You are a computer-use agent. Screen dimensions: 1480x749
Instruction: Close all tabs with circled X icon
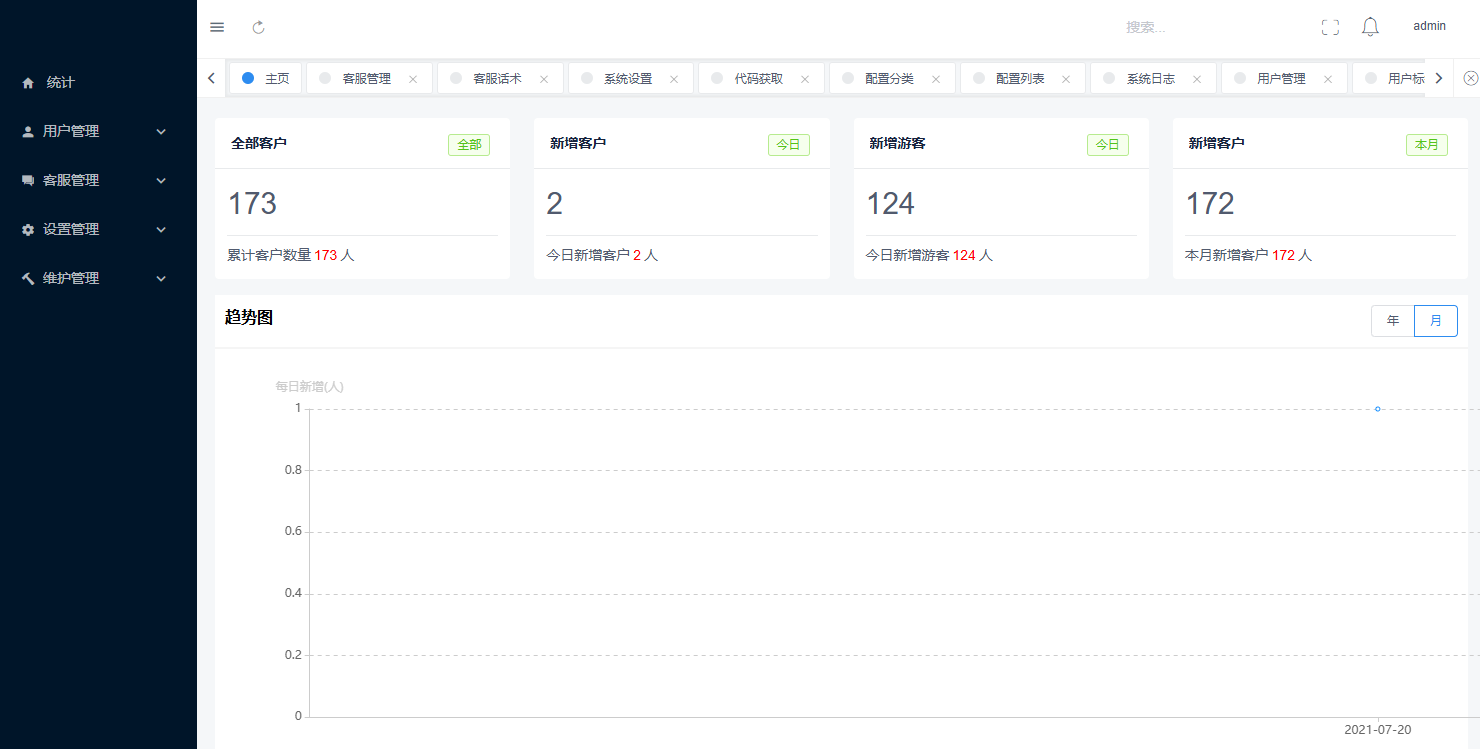(1470, 78)
